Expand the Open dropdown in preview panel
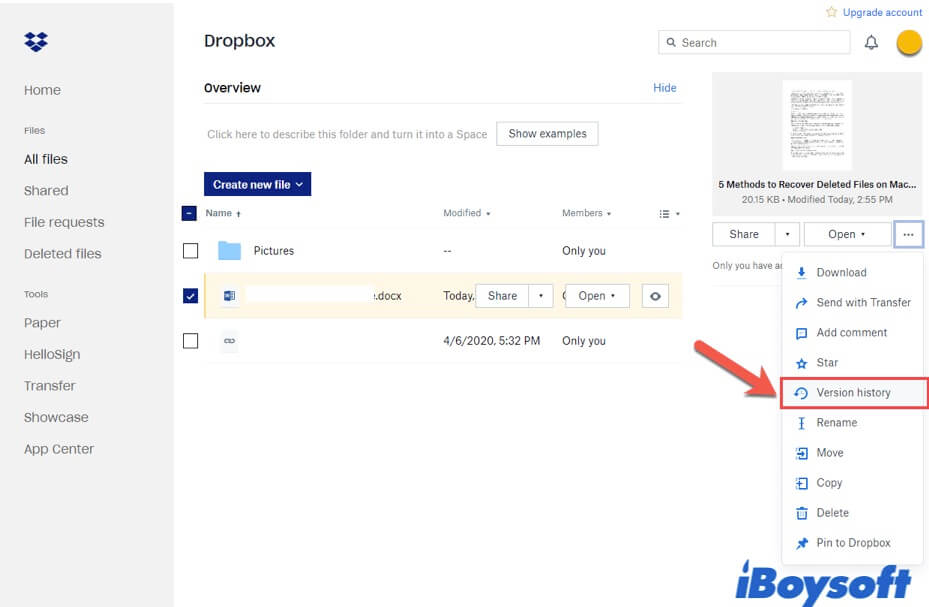Image resolution: width=929 pixels, height=607 pixels. [847, 234]
